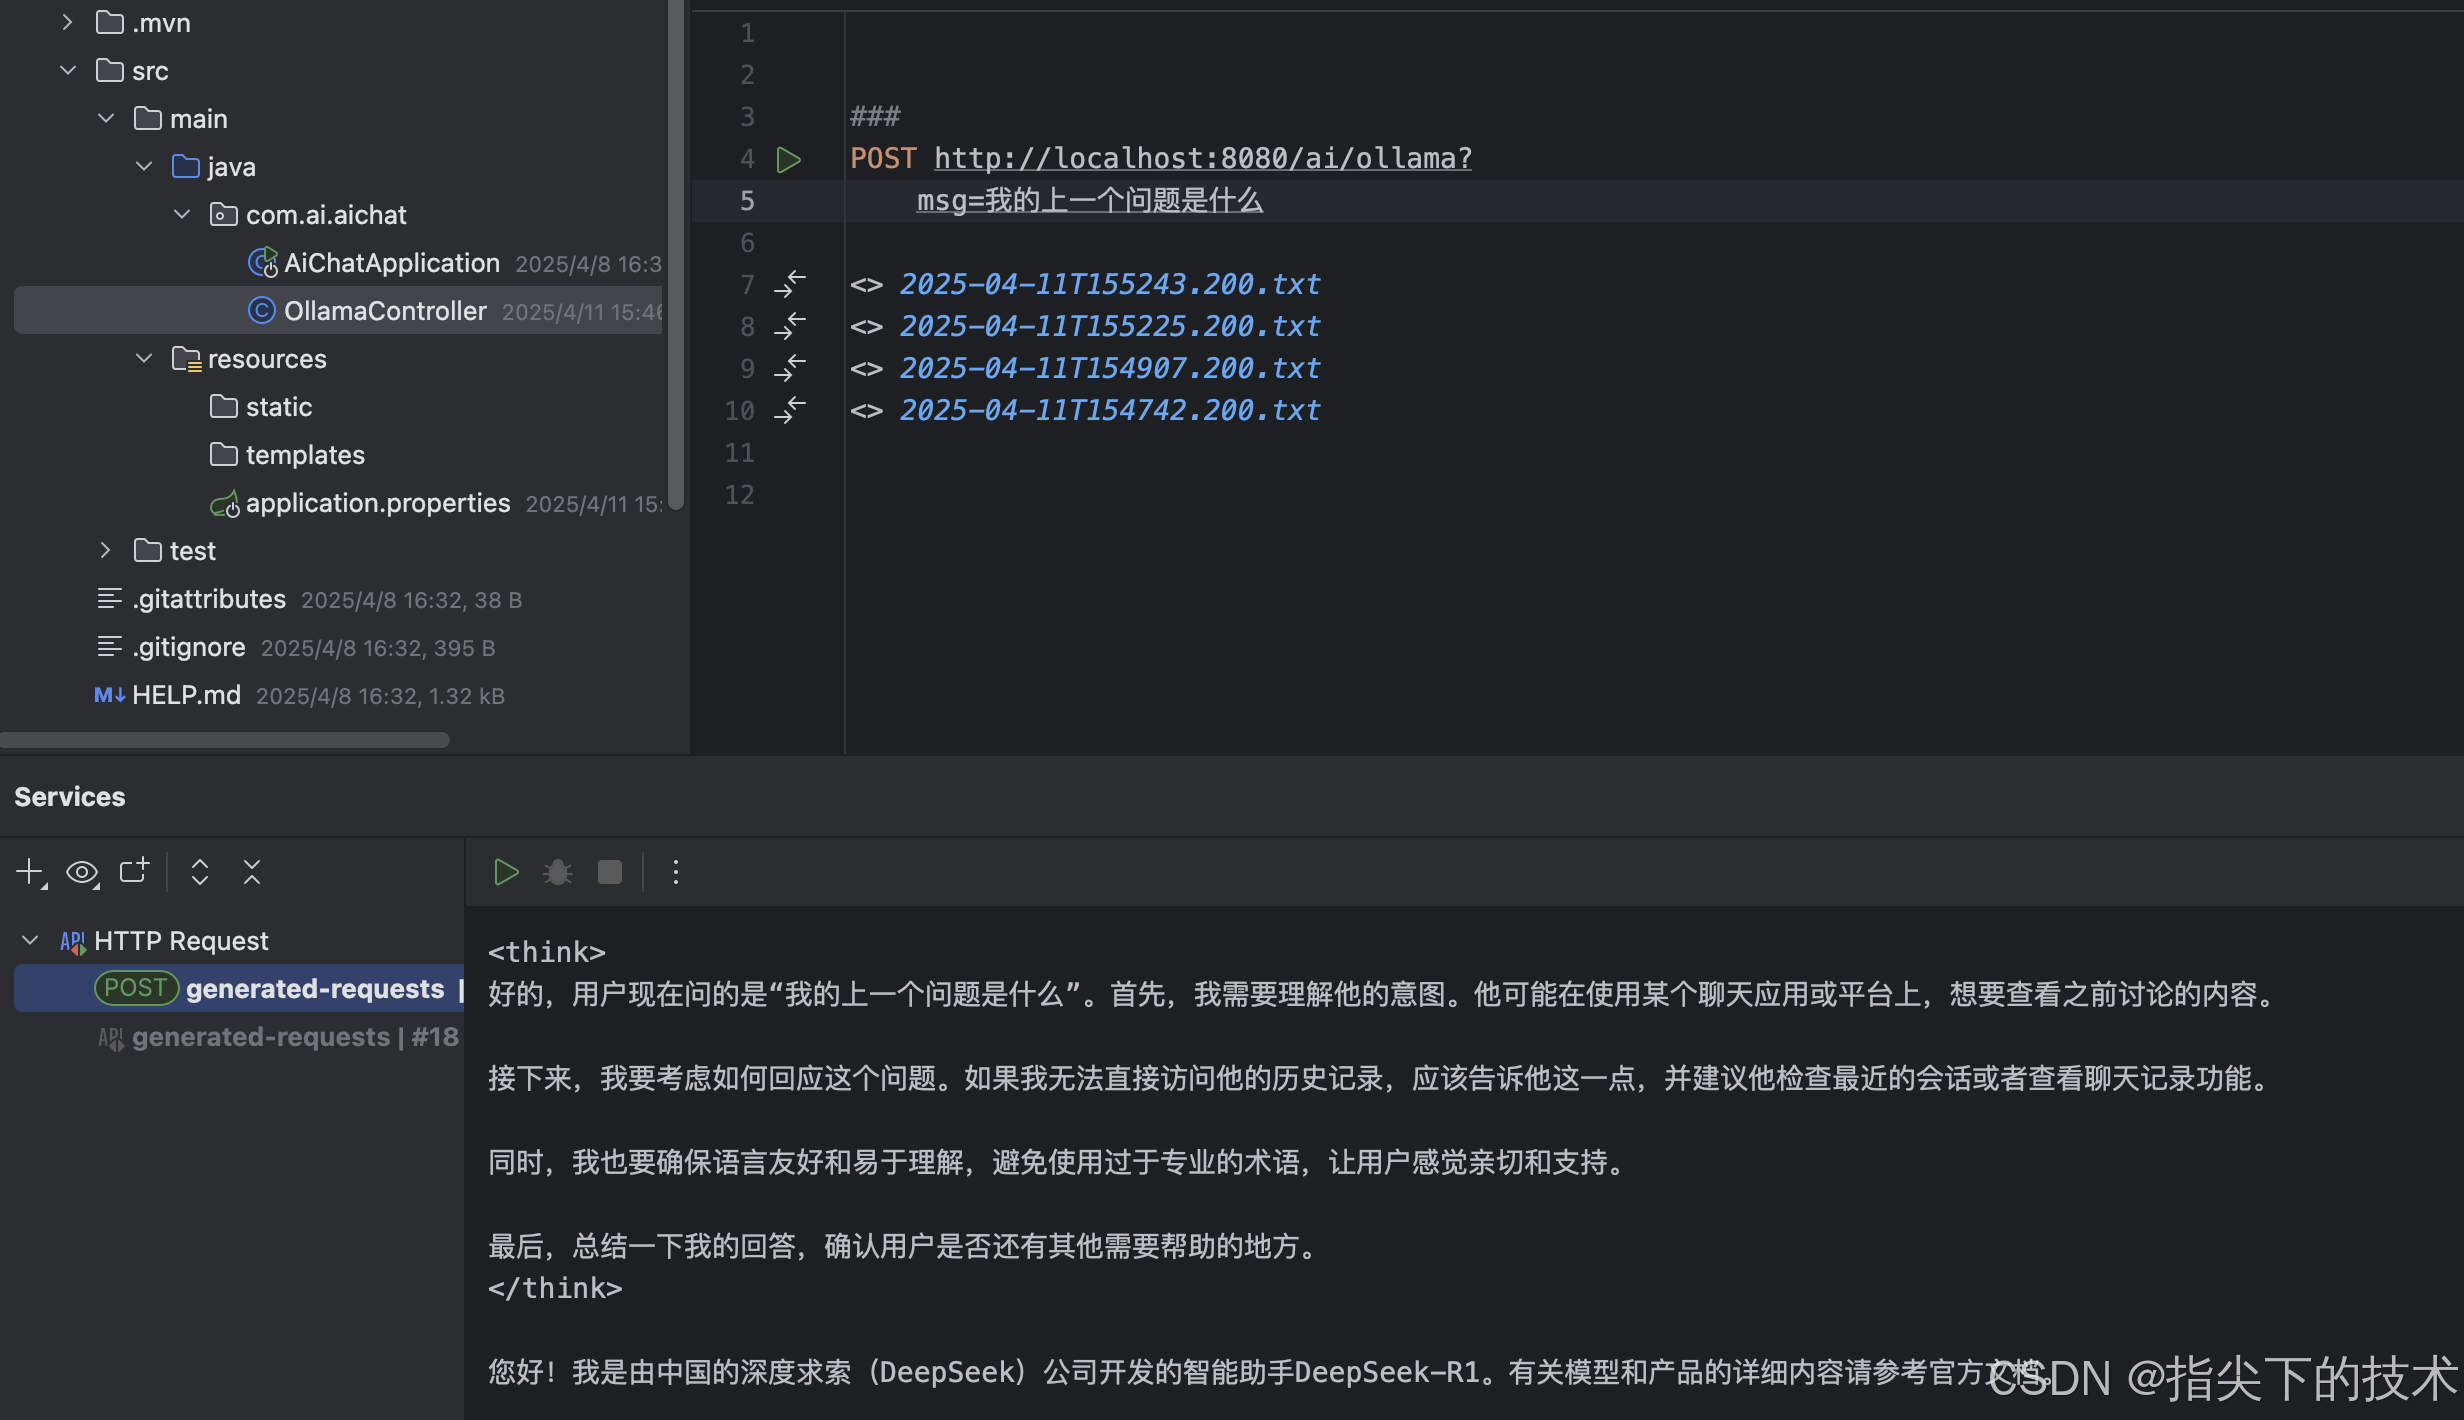Screen dimensions: 2464x1420
Task: Collapse the HTTP Request node
Action: (x=30, y=940)
